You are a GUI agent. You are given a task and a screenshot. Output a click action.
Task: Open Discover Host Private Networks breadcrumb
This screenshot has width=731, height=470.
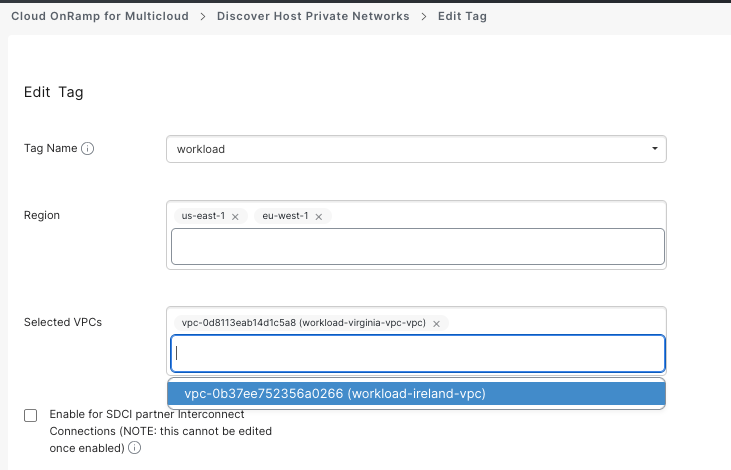coord(313,17)
